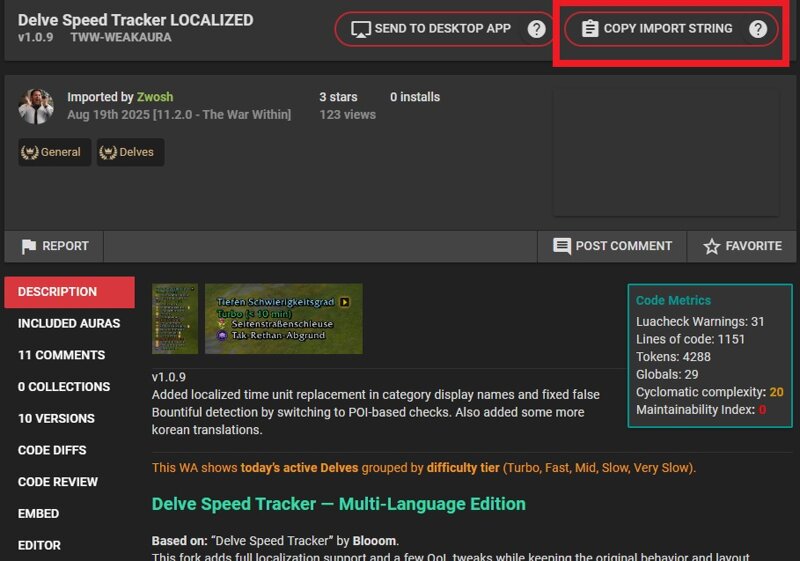
Task: Click the Report flag icon
Action: [29, 246]
